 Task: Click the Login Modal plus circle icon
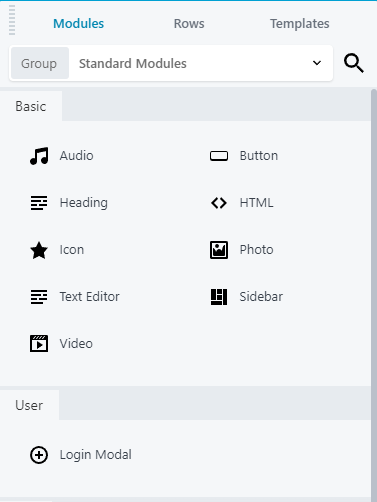click(x=39, y=455)
